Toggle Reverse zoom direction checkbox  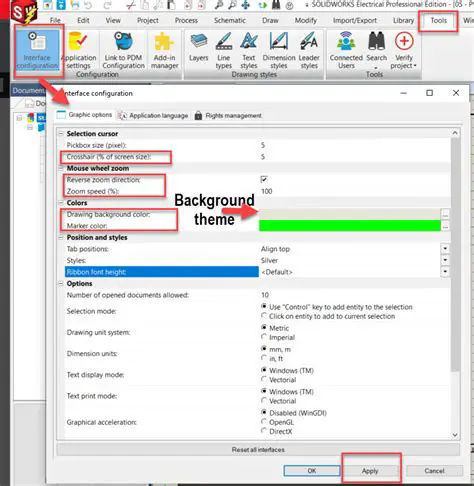tap(264, 179)
